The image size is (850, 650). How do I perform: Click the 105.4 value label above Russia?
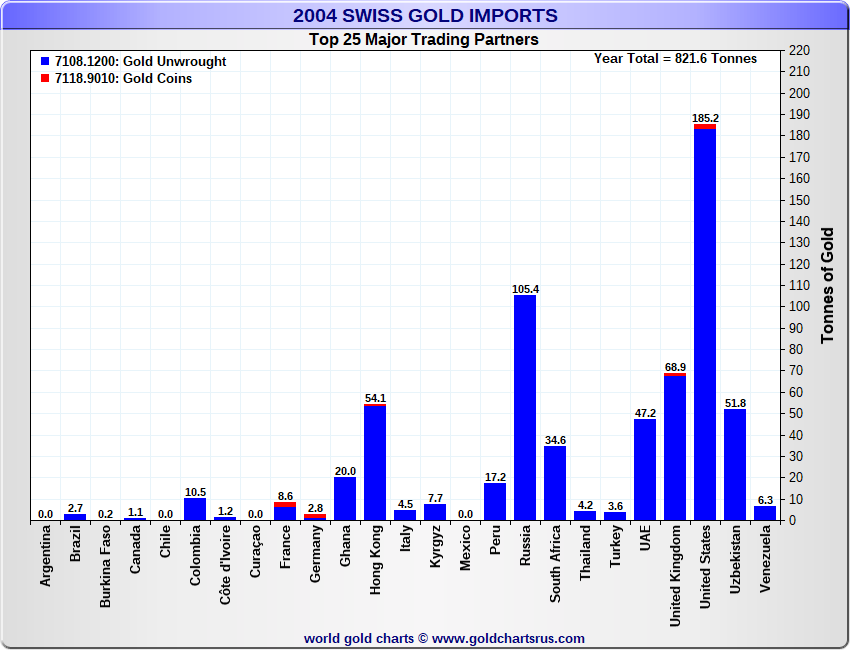pyautogui.click(x=525, y=289)
